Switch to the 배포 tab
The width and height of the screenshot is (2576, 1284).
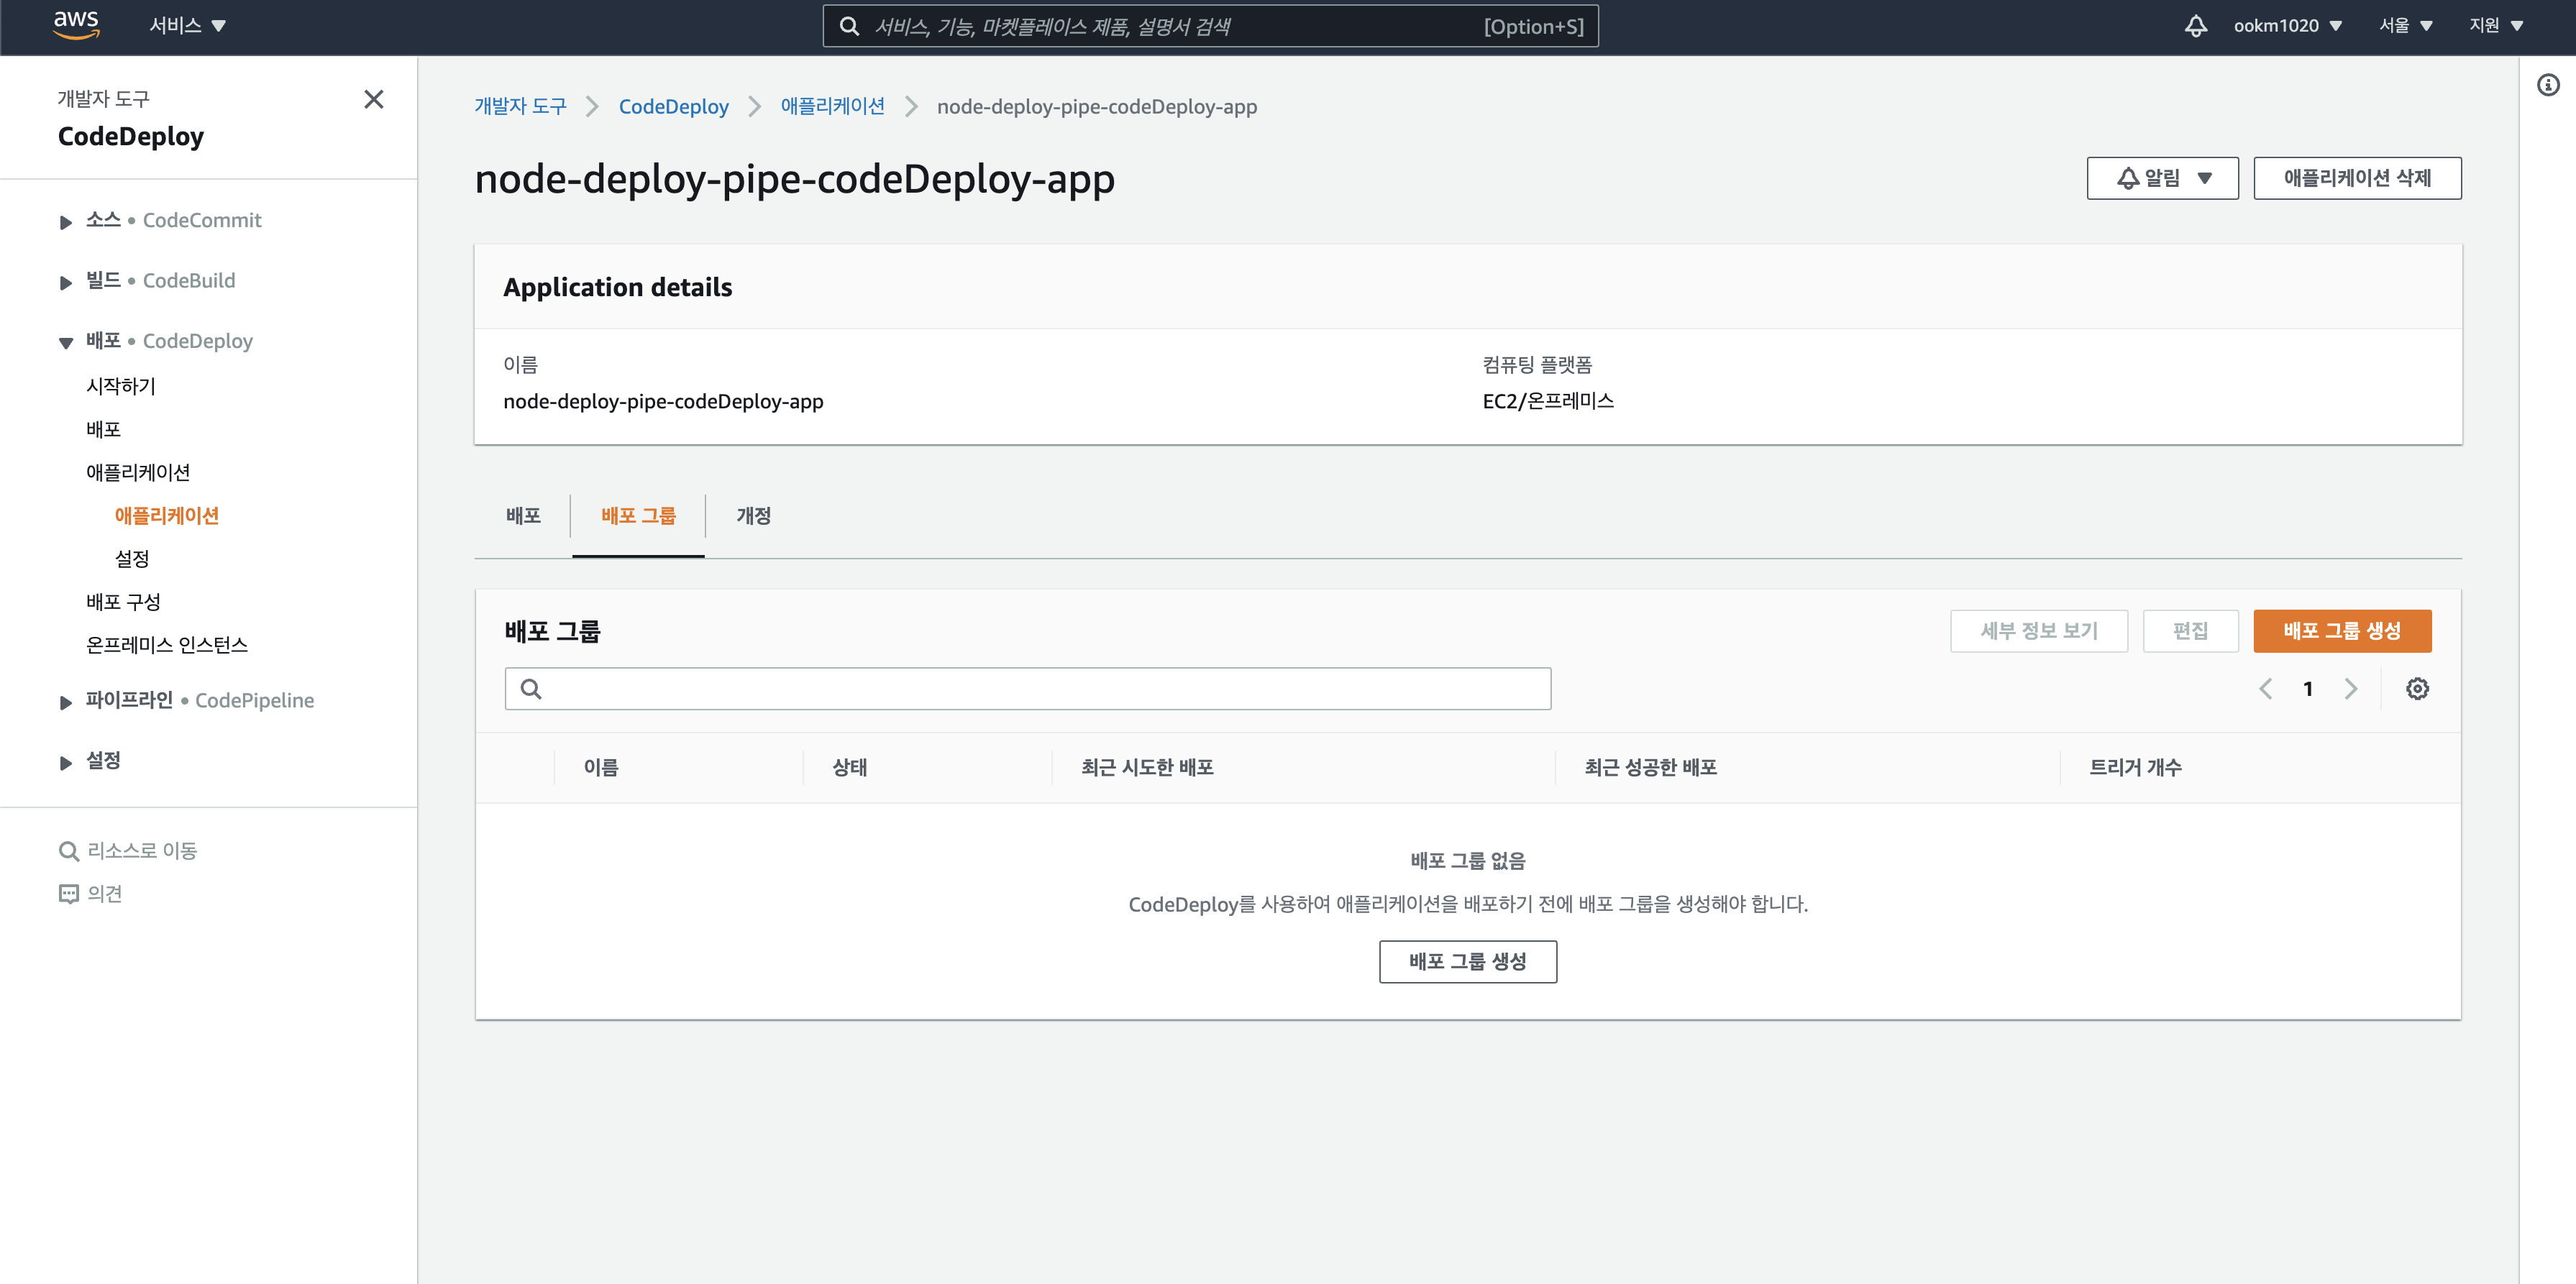[523, 516]
